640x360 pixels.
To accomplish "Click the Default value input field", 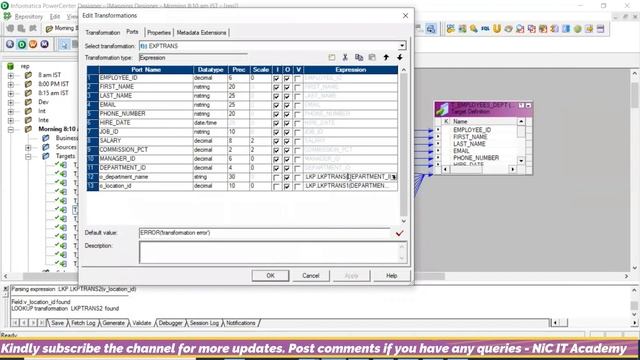I will 264,233.
